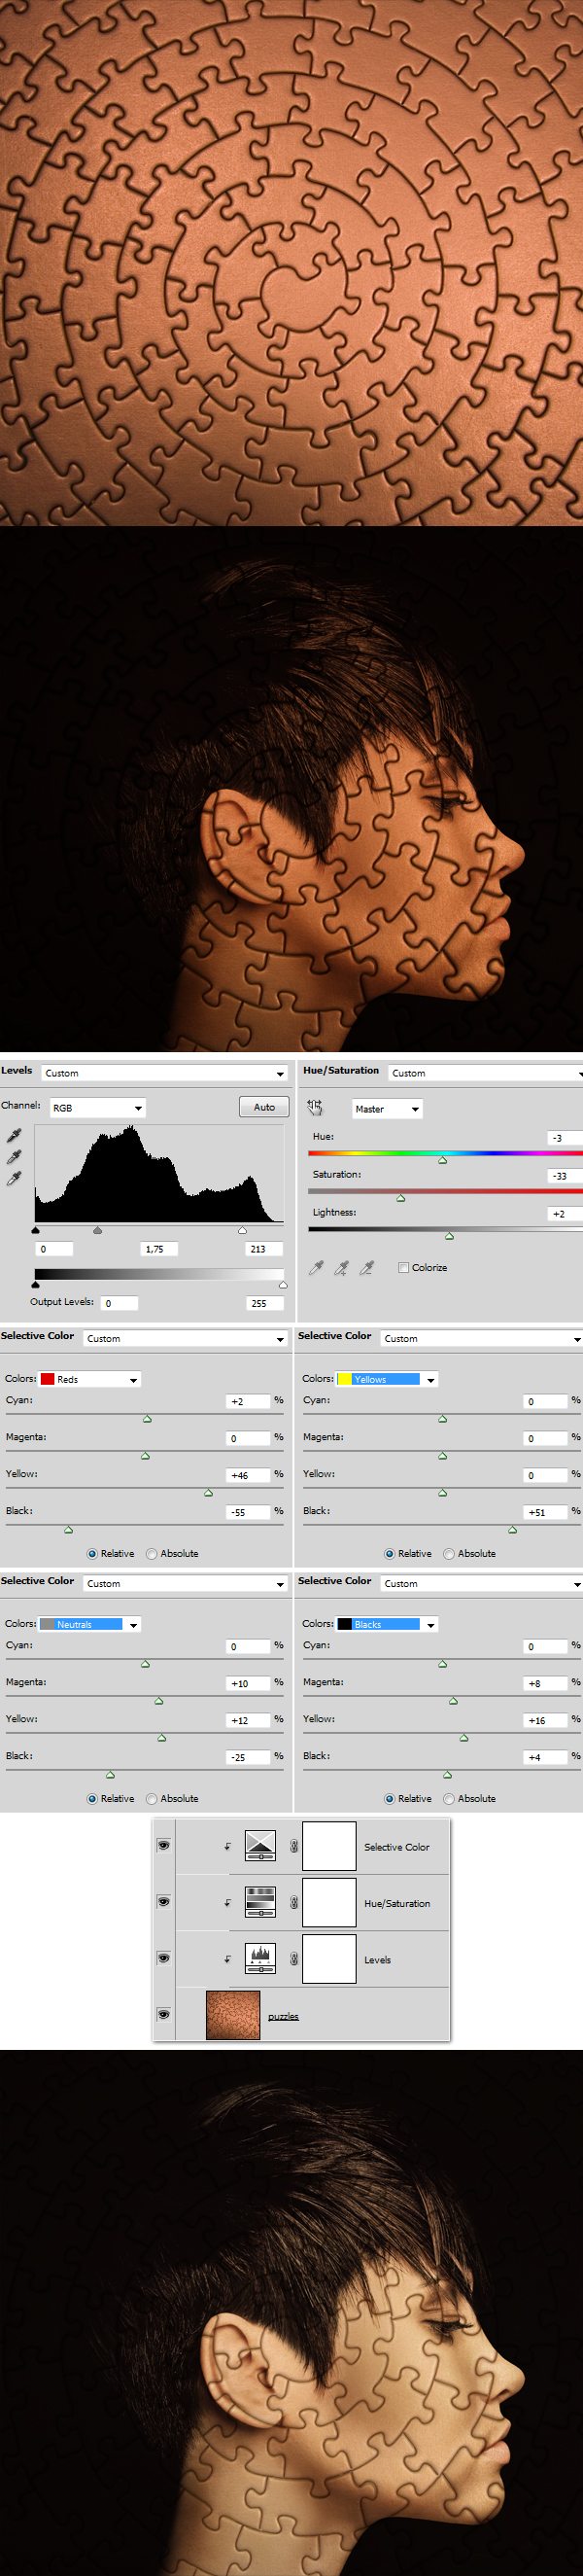Expand the Colors dropdown showing Neutrals
Image resolution: width=583 pixels, height=2576 pixels.
coord(90,1624)
